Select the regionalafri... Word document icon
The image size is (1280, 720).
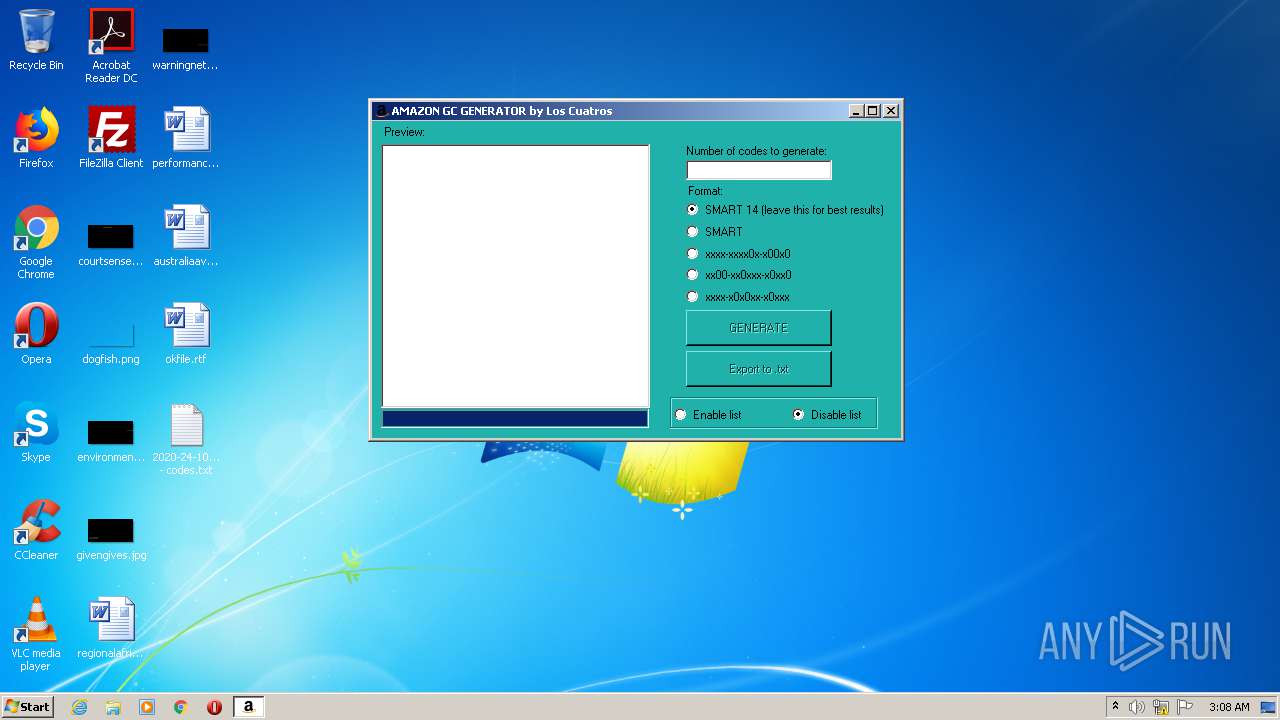pyautogui.click(x=111, y=629)
